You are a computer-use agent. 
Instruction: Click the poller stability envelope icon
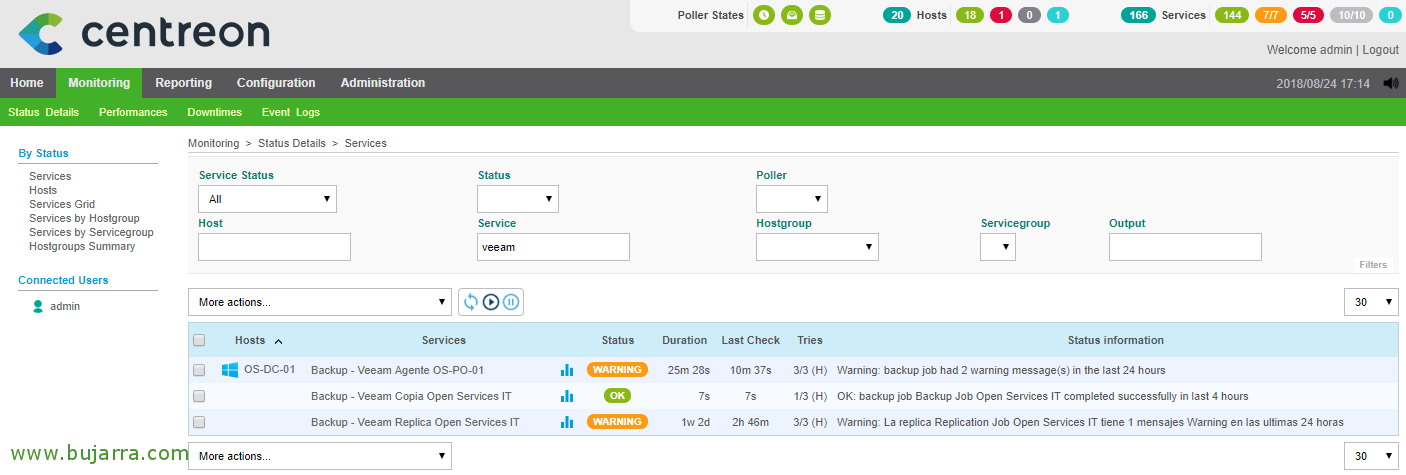pyautogui.click(x=792, y=15)
